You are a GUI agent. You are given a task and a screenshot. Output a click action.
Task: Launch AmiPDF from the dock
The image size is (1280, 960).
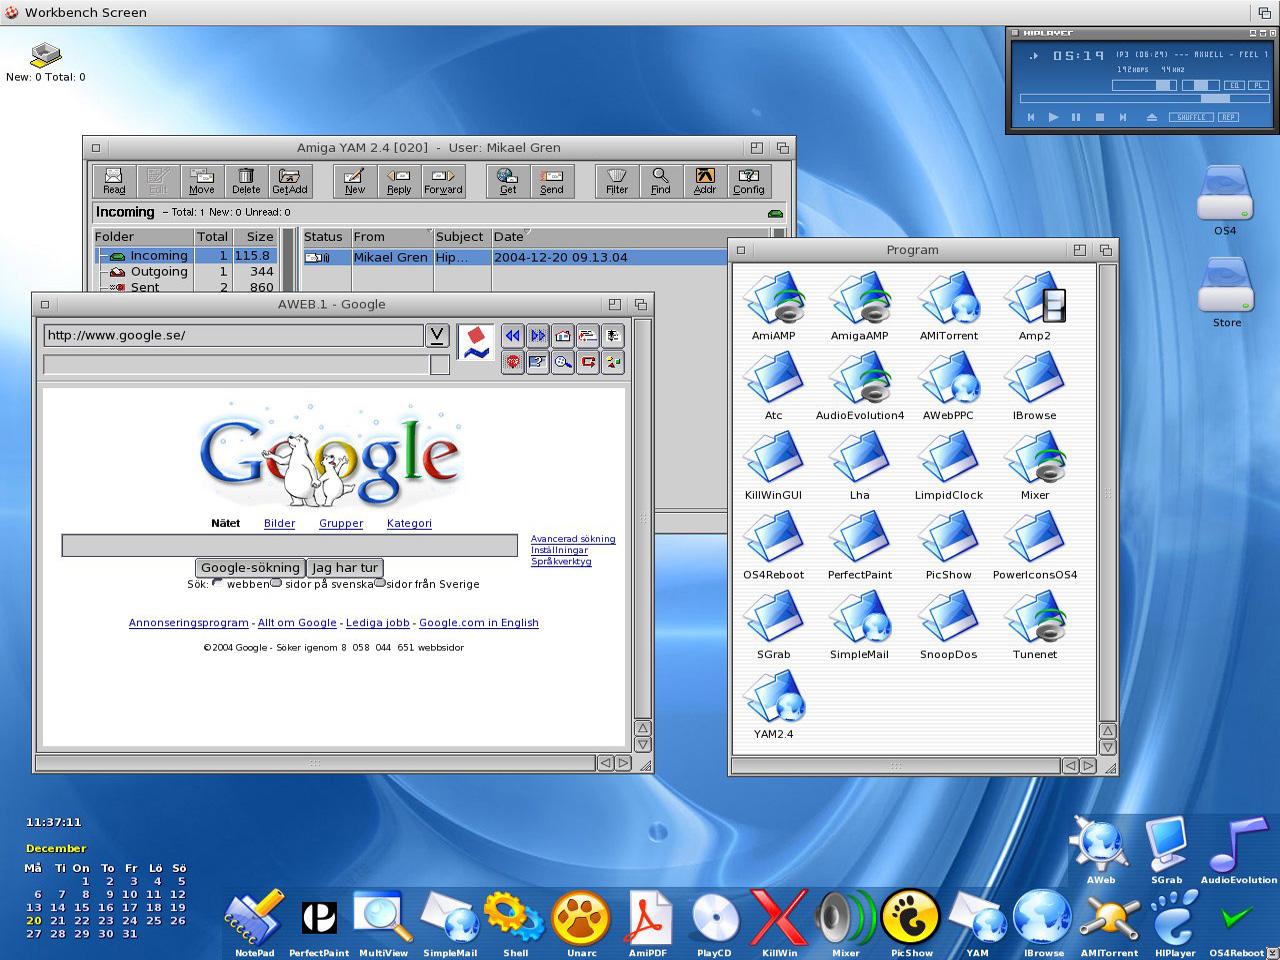tap(648, 924)
